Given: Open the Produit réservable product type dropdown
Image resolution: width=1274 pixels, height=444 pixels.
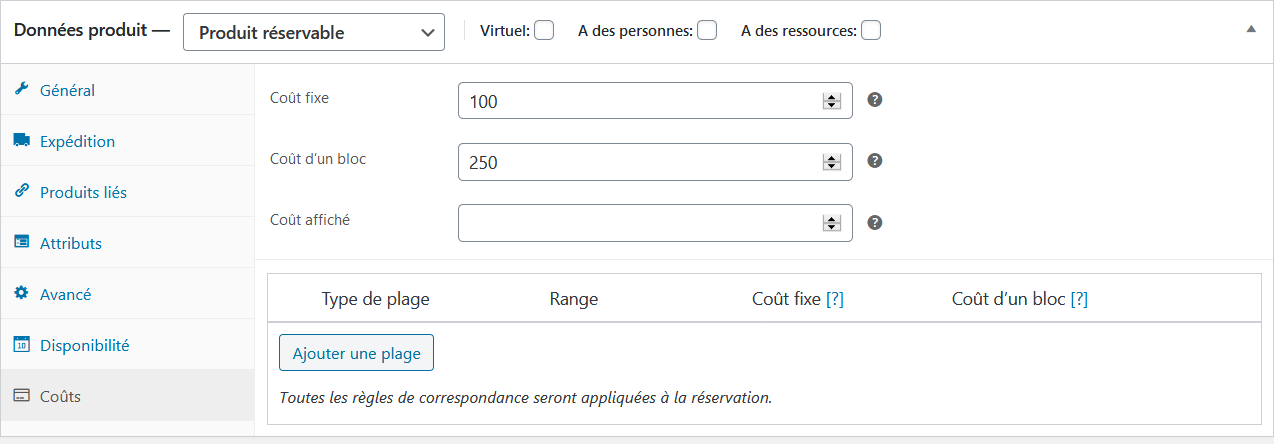Looking at the screenshot, I should [x=314, y=32].
